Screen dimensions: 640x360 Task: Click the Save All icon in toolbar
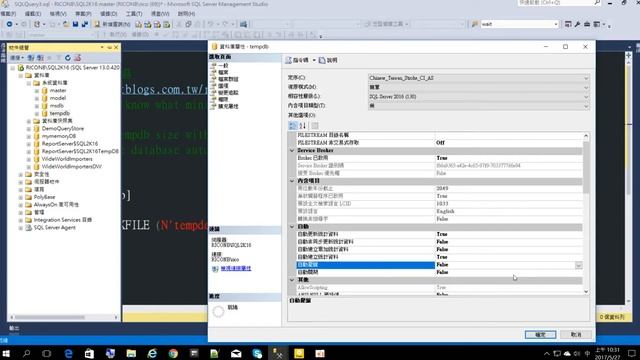85,24
